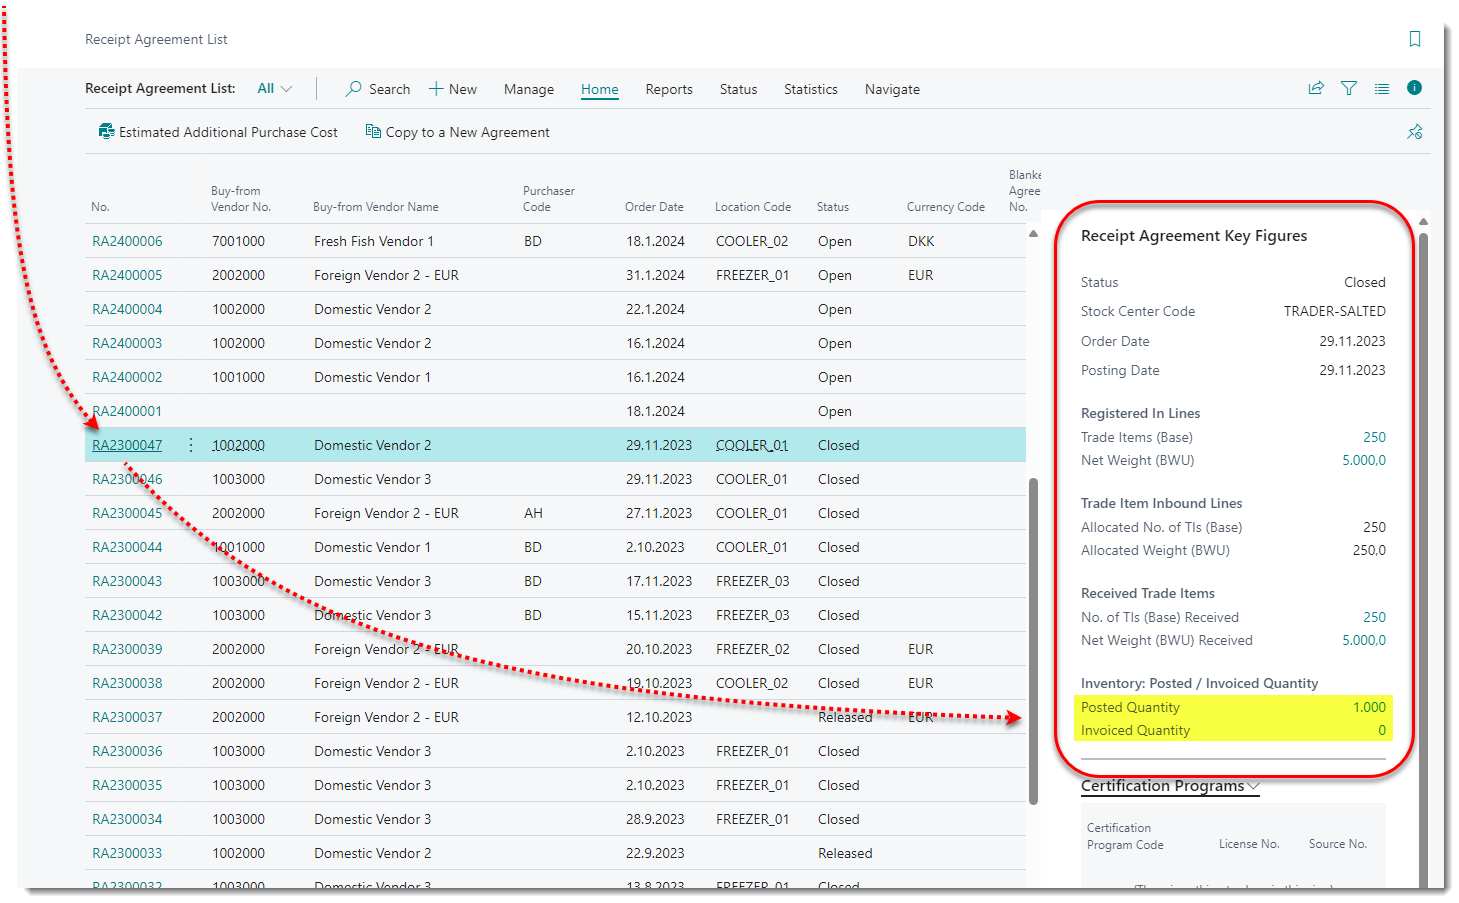Toggle the list view layout icon
The width and height of the screenshot is (1459, 903).
[x=1381, y=88]
